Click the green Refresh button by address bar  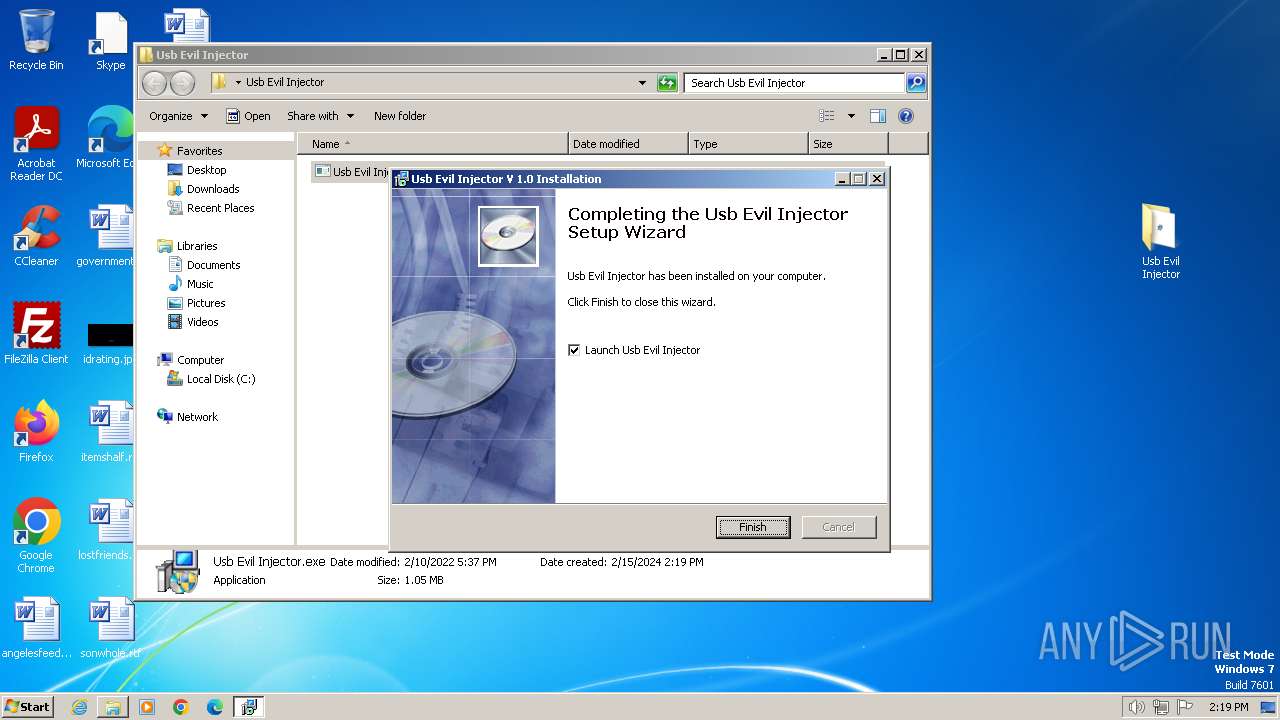[x=667, y=83]
